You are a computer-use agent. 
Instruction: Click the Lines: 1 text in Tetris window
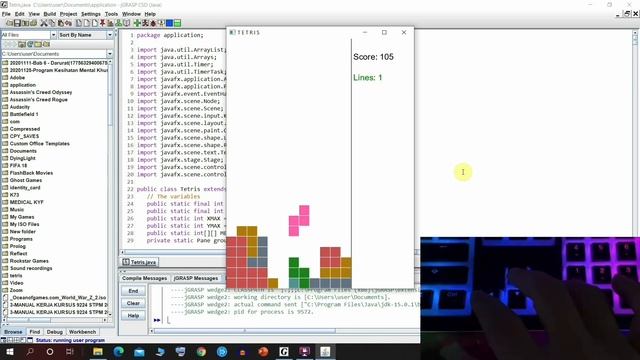coord(367,78)
